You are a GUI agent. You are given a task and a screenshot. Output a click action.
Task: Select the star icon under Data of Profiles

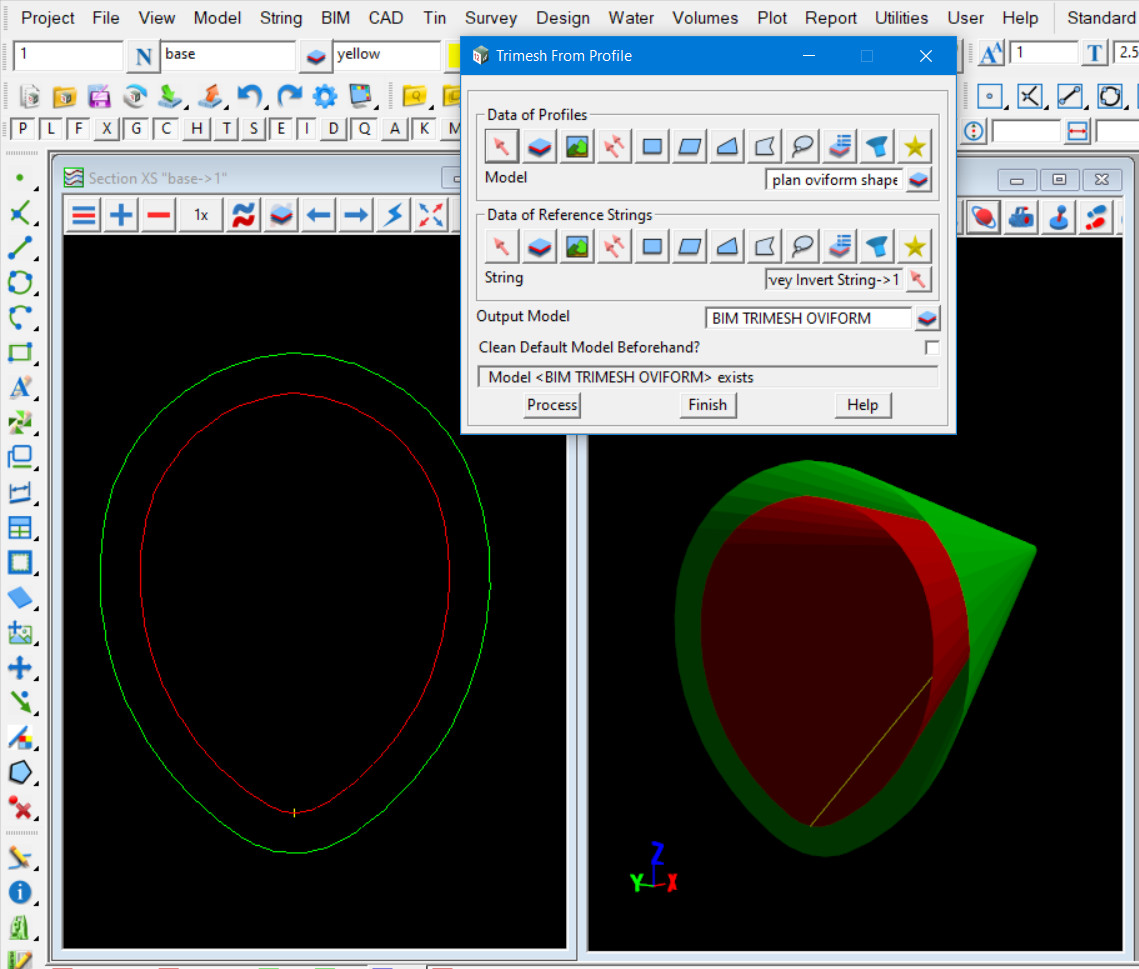click(x=913, y=147)
